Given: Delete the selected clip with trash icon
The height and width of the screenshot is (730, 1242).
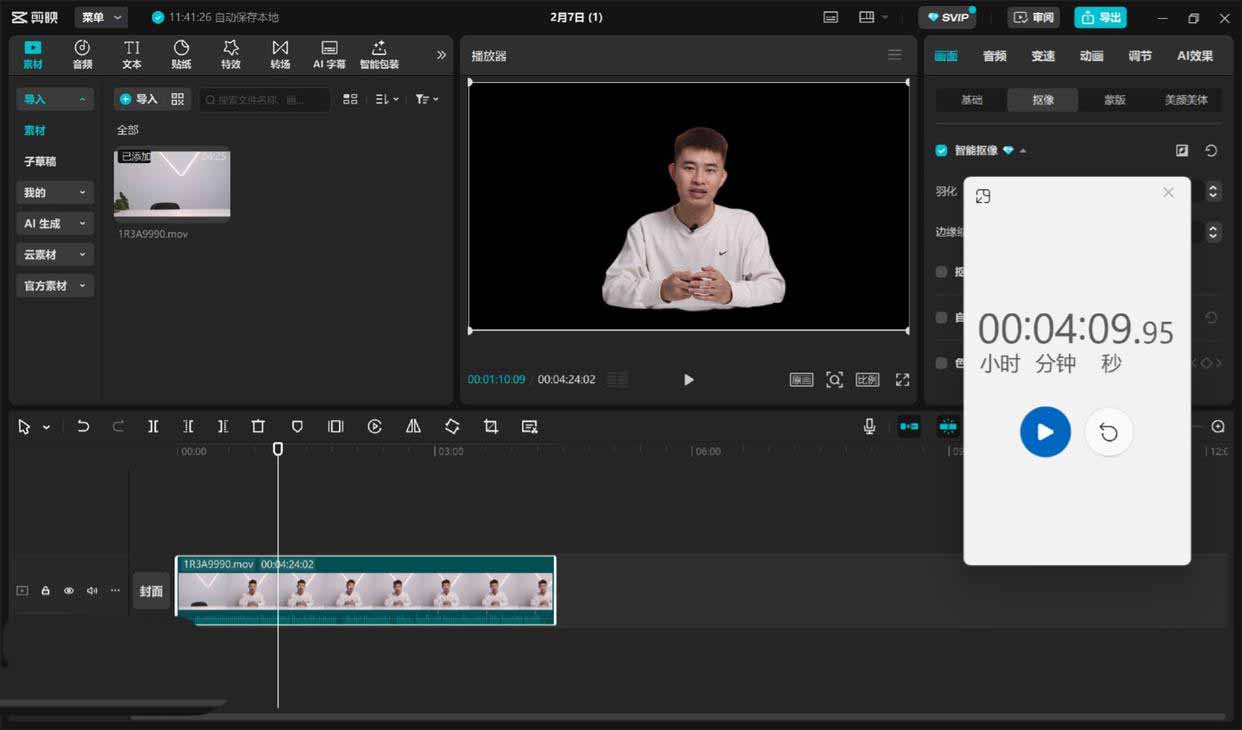Looking at the screenshot, I should point(258,426).
